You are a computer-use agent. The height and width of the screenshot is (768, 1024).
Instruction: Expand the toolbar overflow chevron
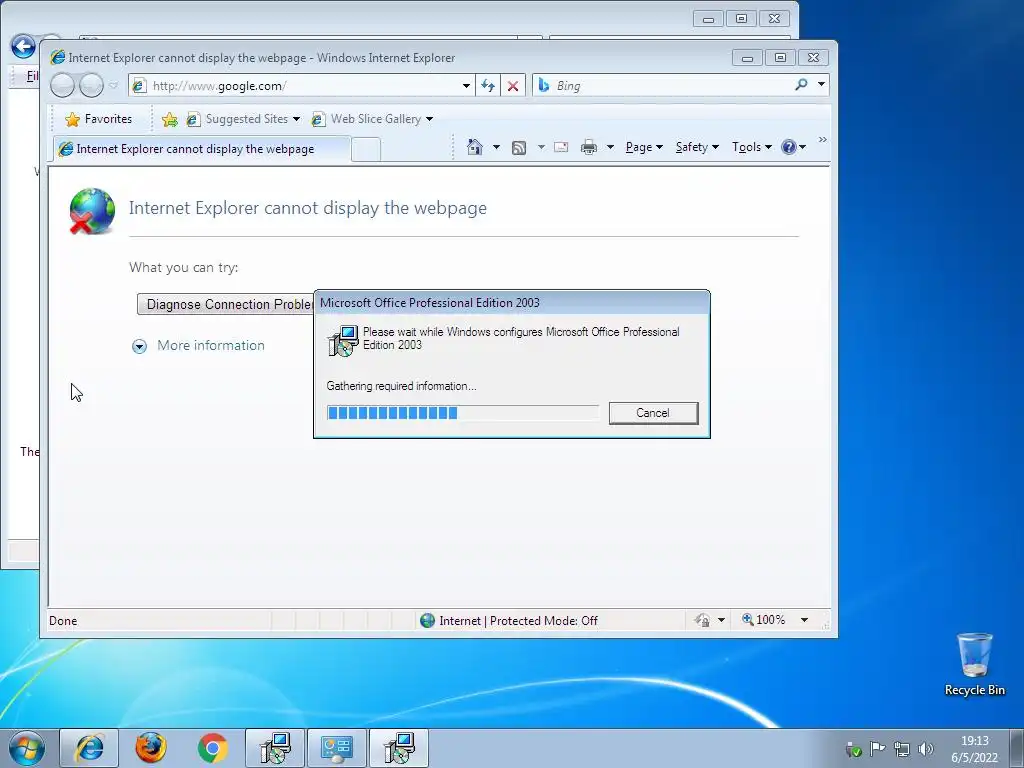[822, 140]
